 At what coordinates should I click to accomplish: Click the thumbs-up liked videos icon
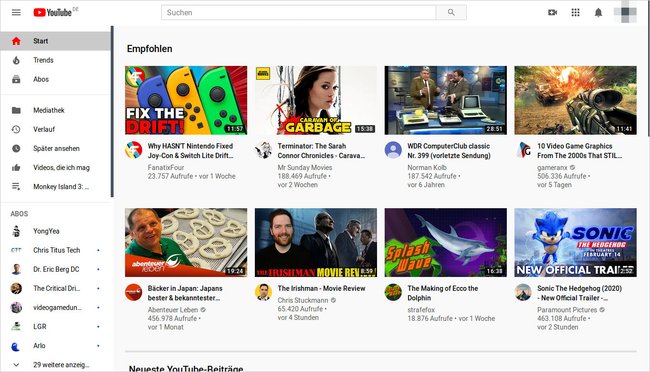pos(16,168)
